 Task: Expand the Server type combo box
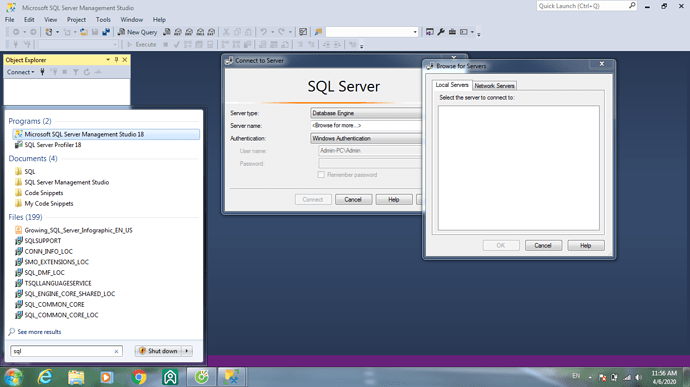coord(365,113)
